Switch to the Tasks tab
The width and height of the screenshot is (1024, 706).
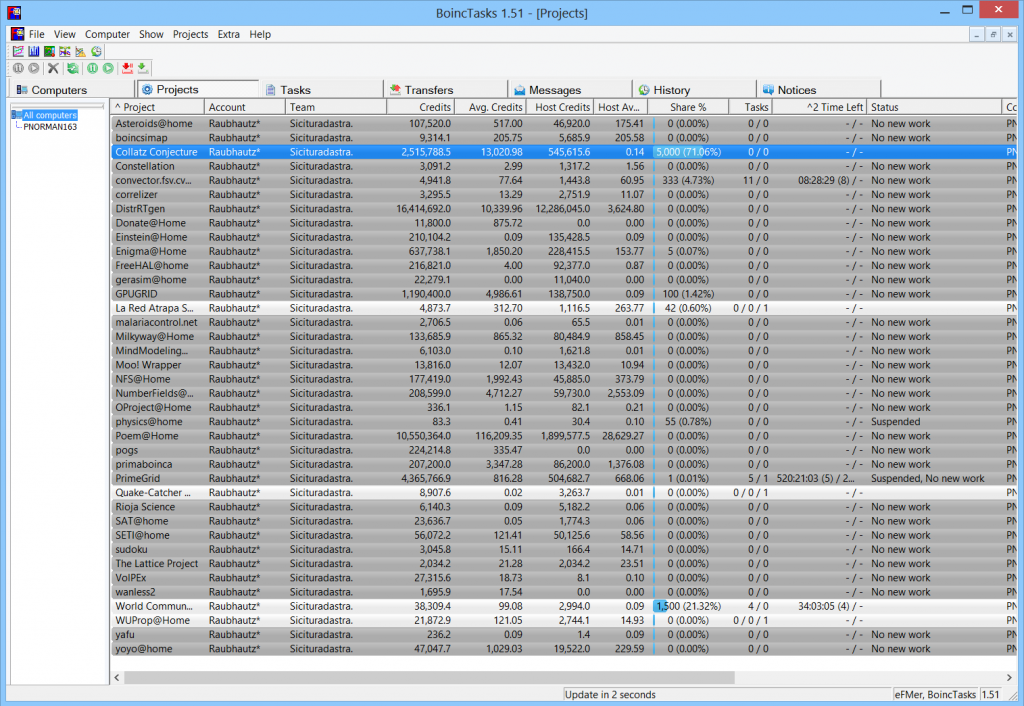point(294,90)
